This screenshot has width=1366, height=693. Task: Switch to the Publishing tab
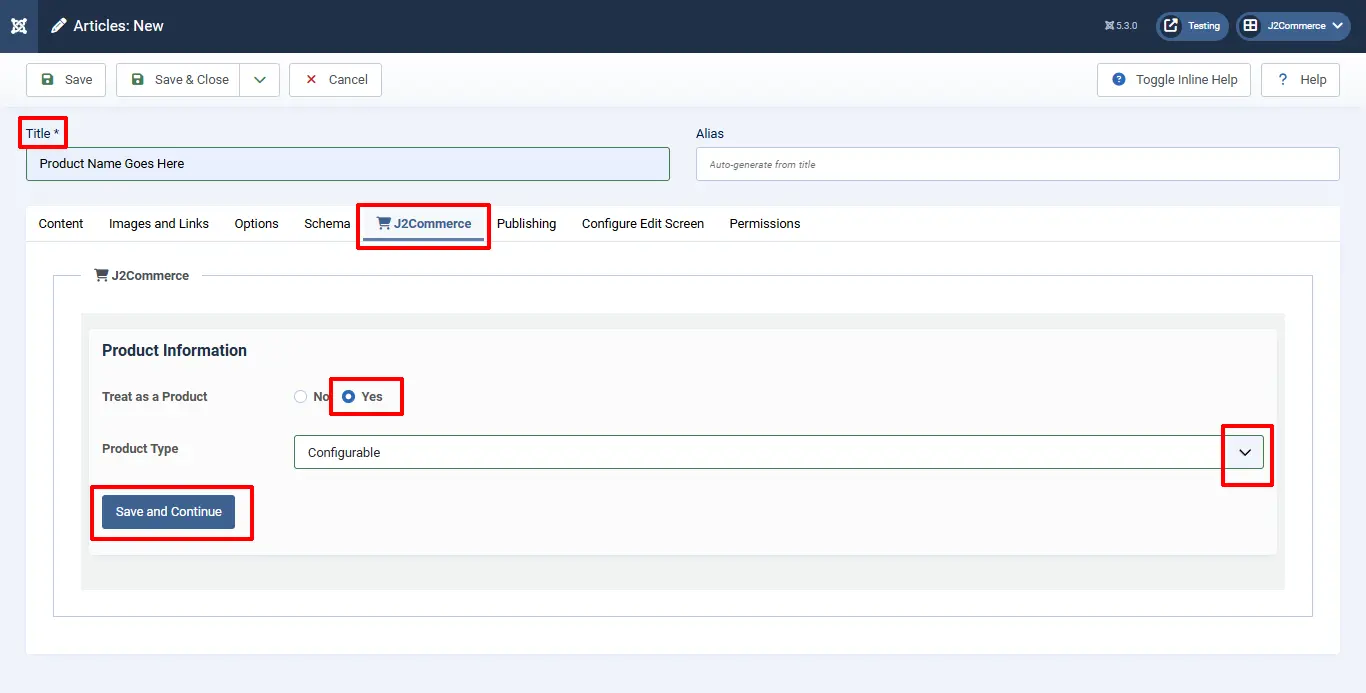coord(526,224)
